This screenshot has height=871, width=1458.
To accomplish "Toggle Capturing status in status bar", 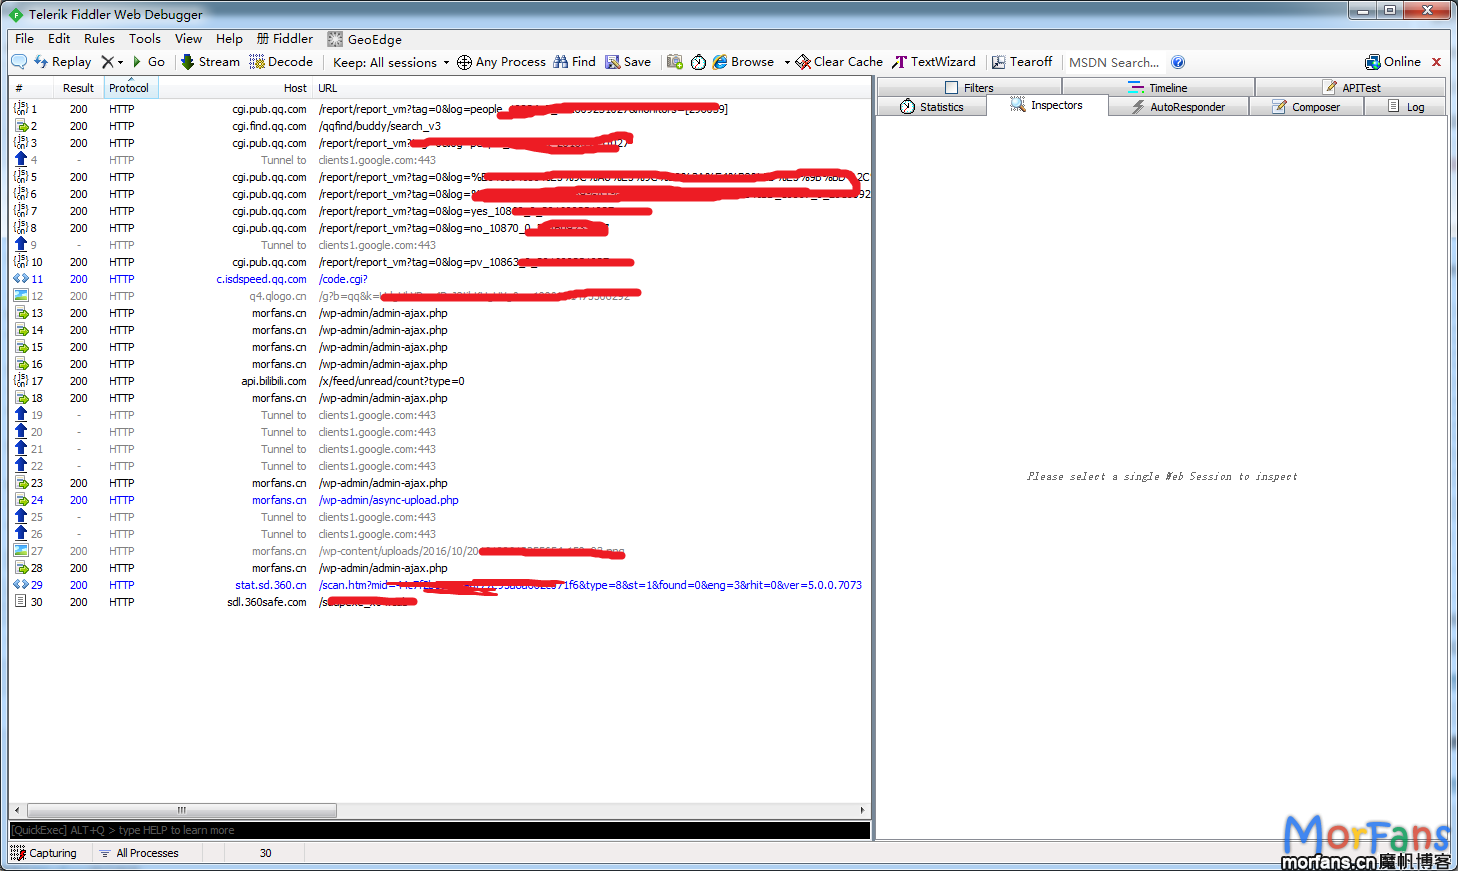I will [44, 853].
